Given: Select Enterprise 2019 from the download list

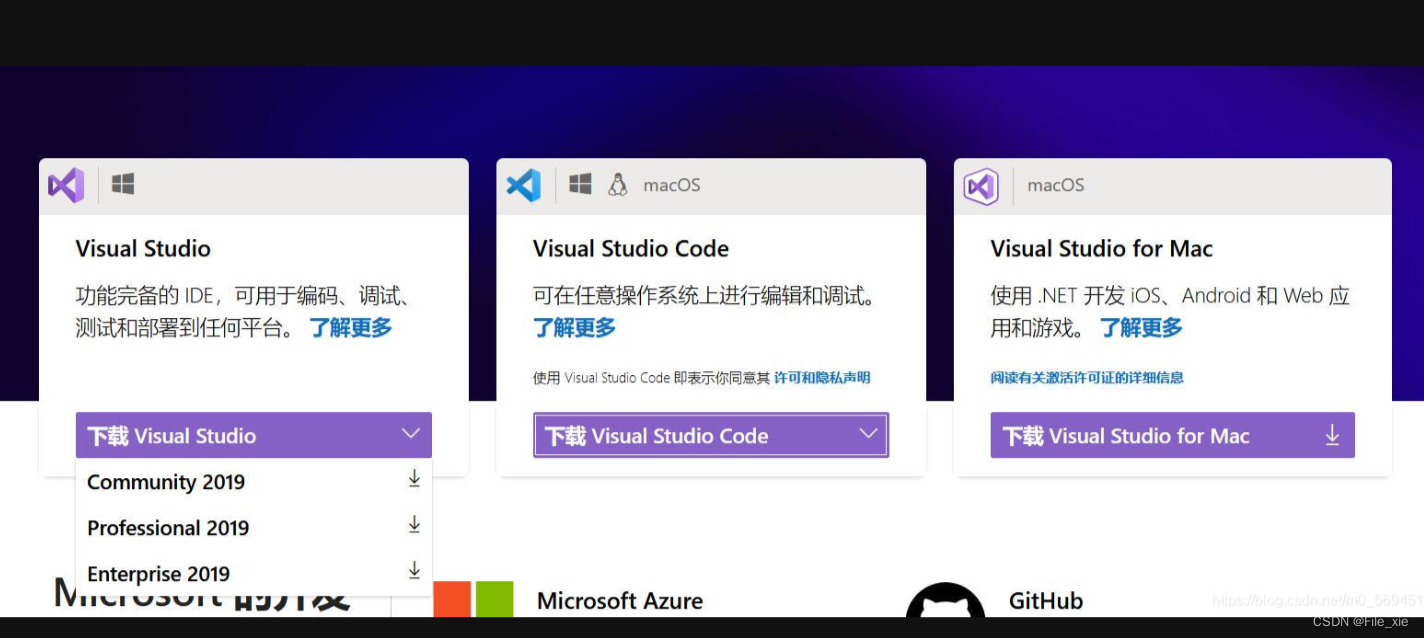Looking at the screenshot, I should pos(254,574).
